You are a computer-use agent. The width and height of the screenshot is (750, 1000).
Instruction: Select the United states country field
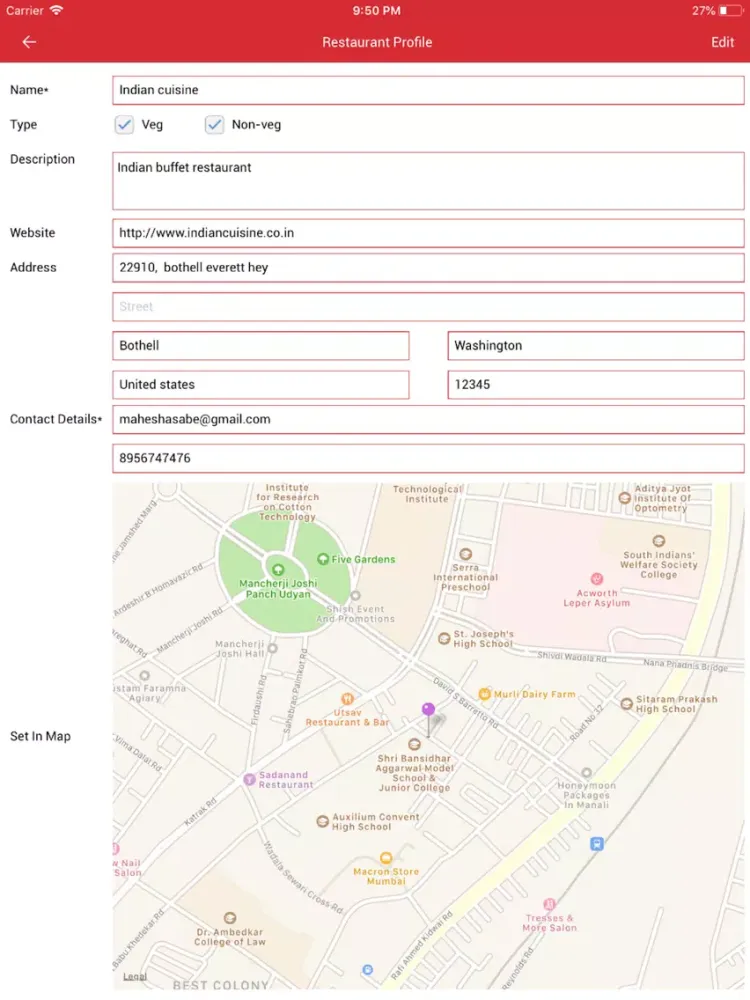(261, 385)
